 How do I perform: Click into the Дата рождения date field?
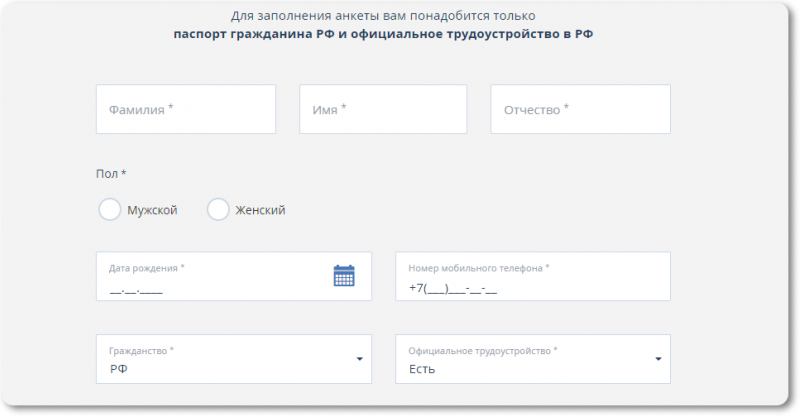coord(234,276)
